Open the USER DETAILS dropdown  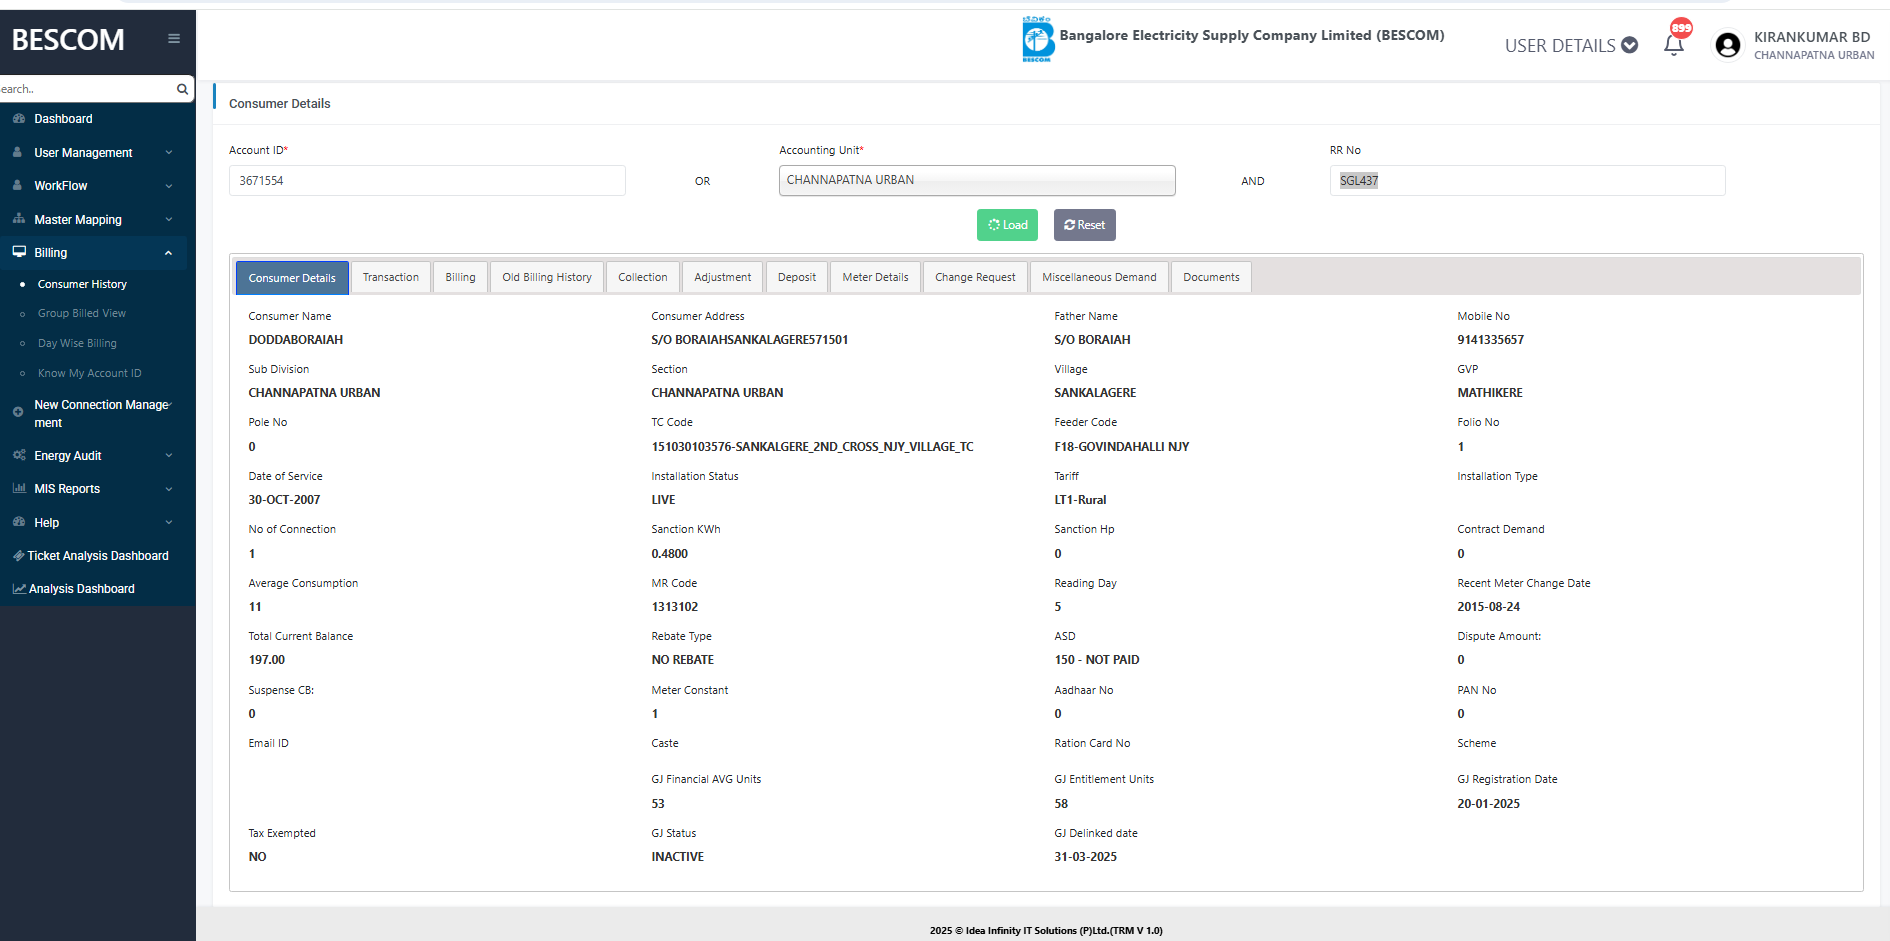tap(1571, 45)
